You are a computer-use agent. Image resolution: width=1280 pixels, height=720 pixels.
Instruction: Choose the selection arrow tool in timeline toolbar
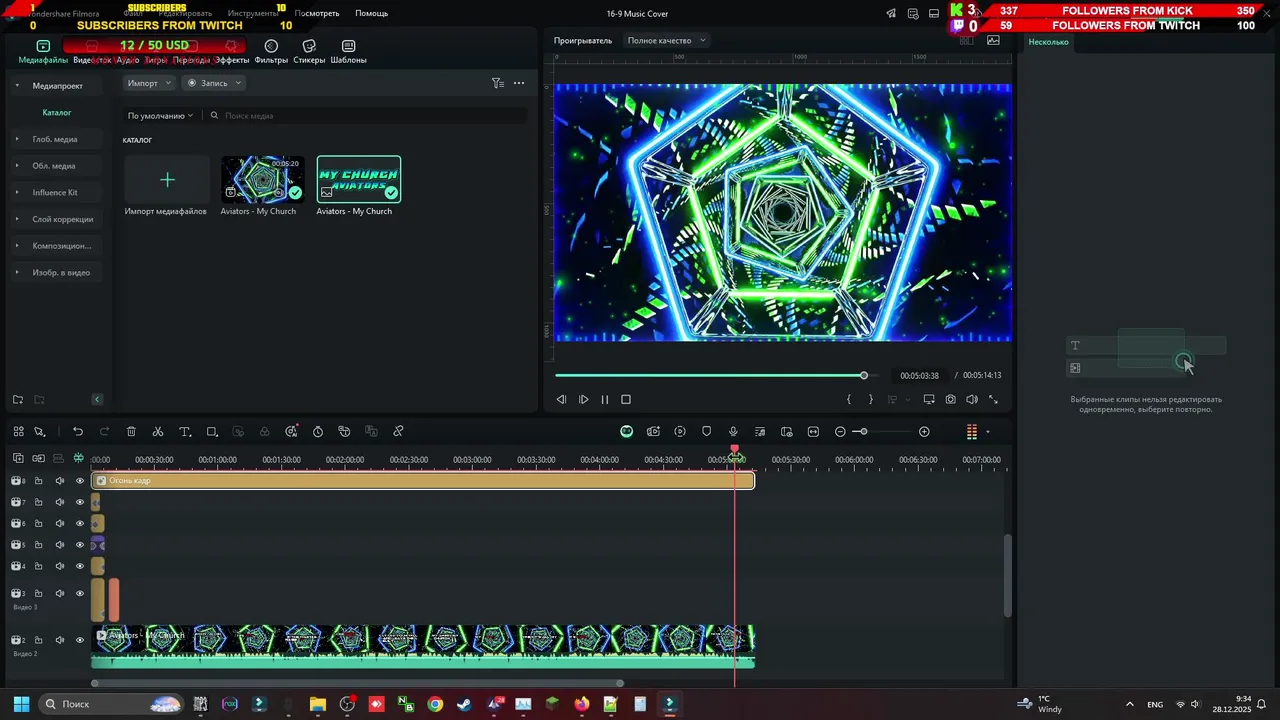[x=40, y=432]
